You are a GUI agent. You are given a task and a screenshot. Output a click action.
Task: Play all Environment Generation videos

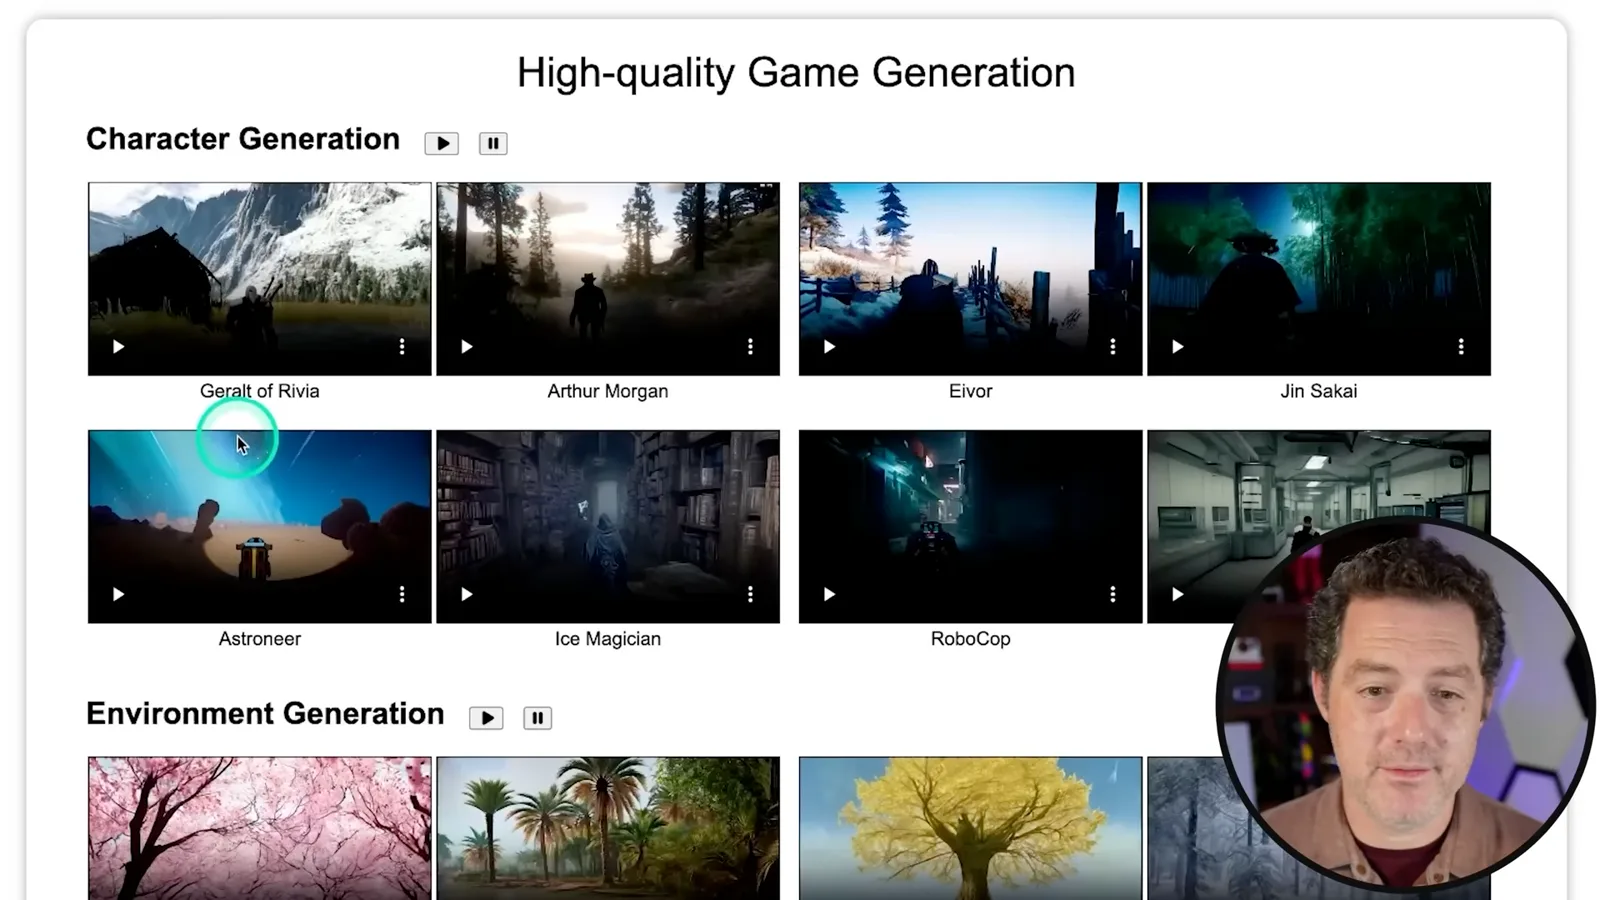pyautogui.click(x=487, y=718)
